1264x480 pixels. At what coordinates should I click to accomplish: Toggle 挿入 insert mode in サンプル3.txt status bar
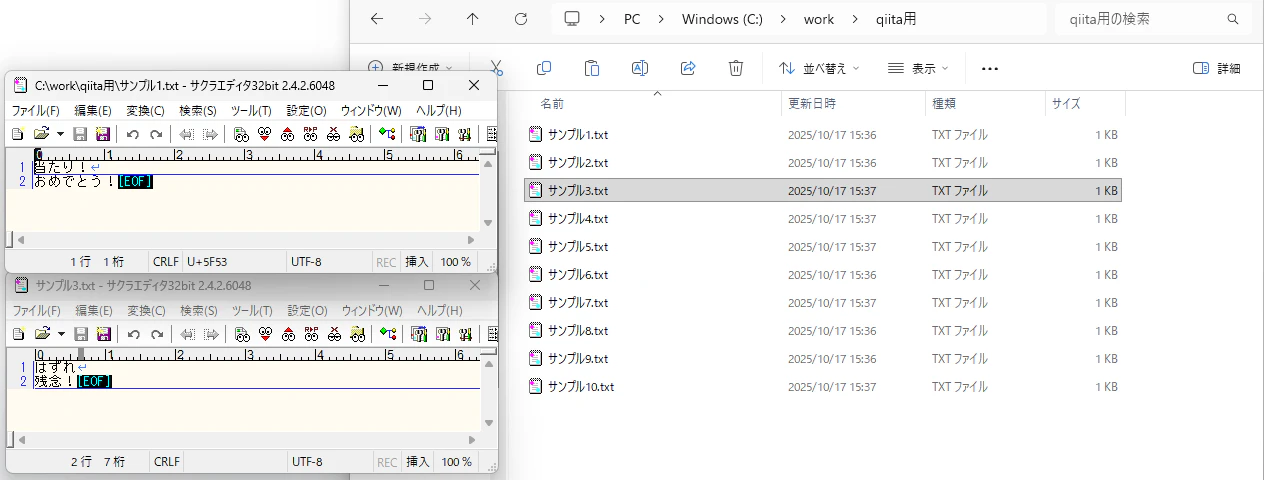pos(417,462)
